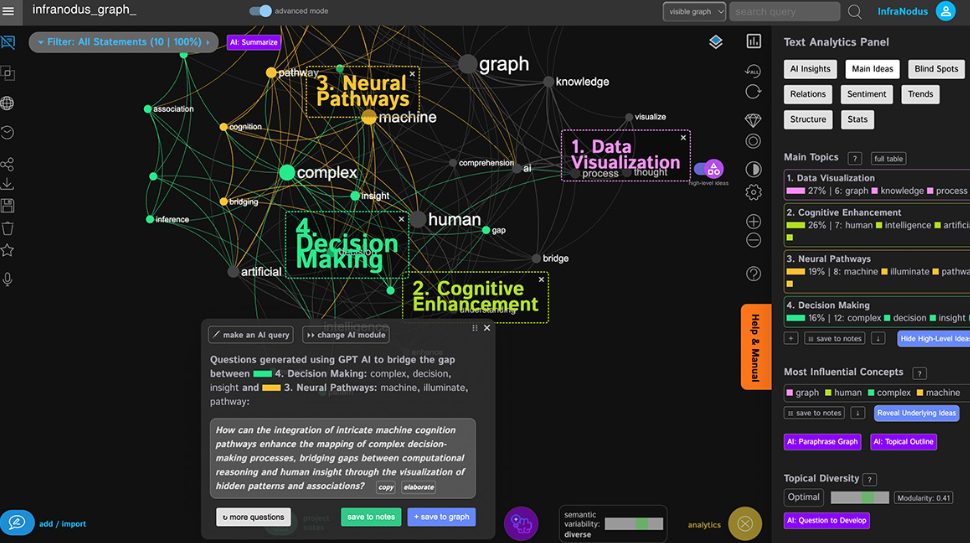Open the hamburger menu icon
Viewport: 970px width, 543px height.
[8, 11]
